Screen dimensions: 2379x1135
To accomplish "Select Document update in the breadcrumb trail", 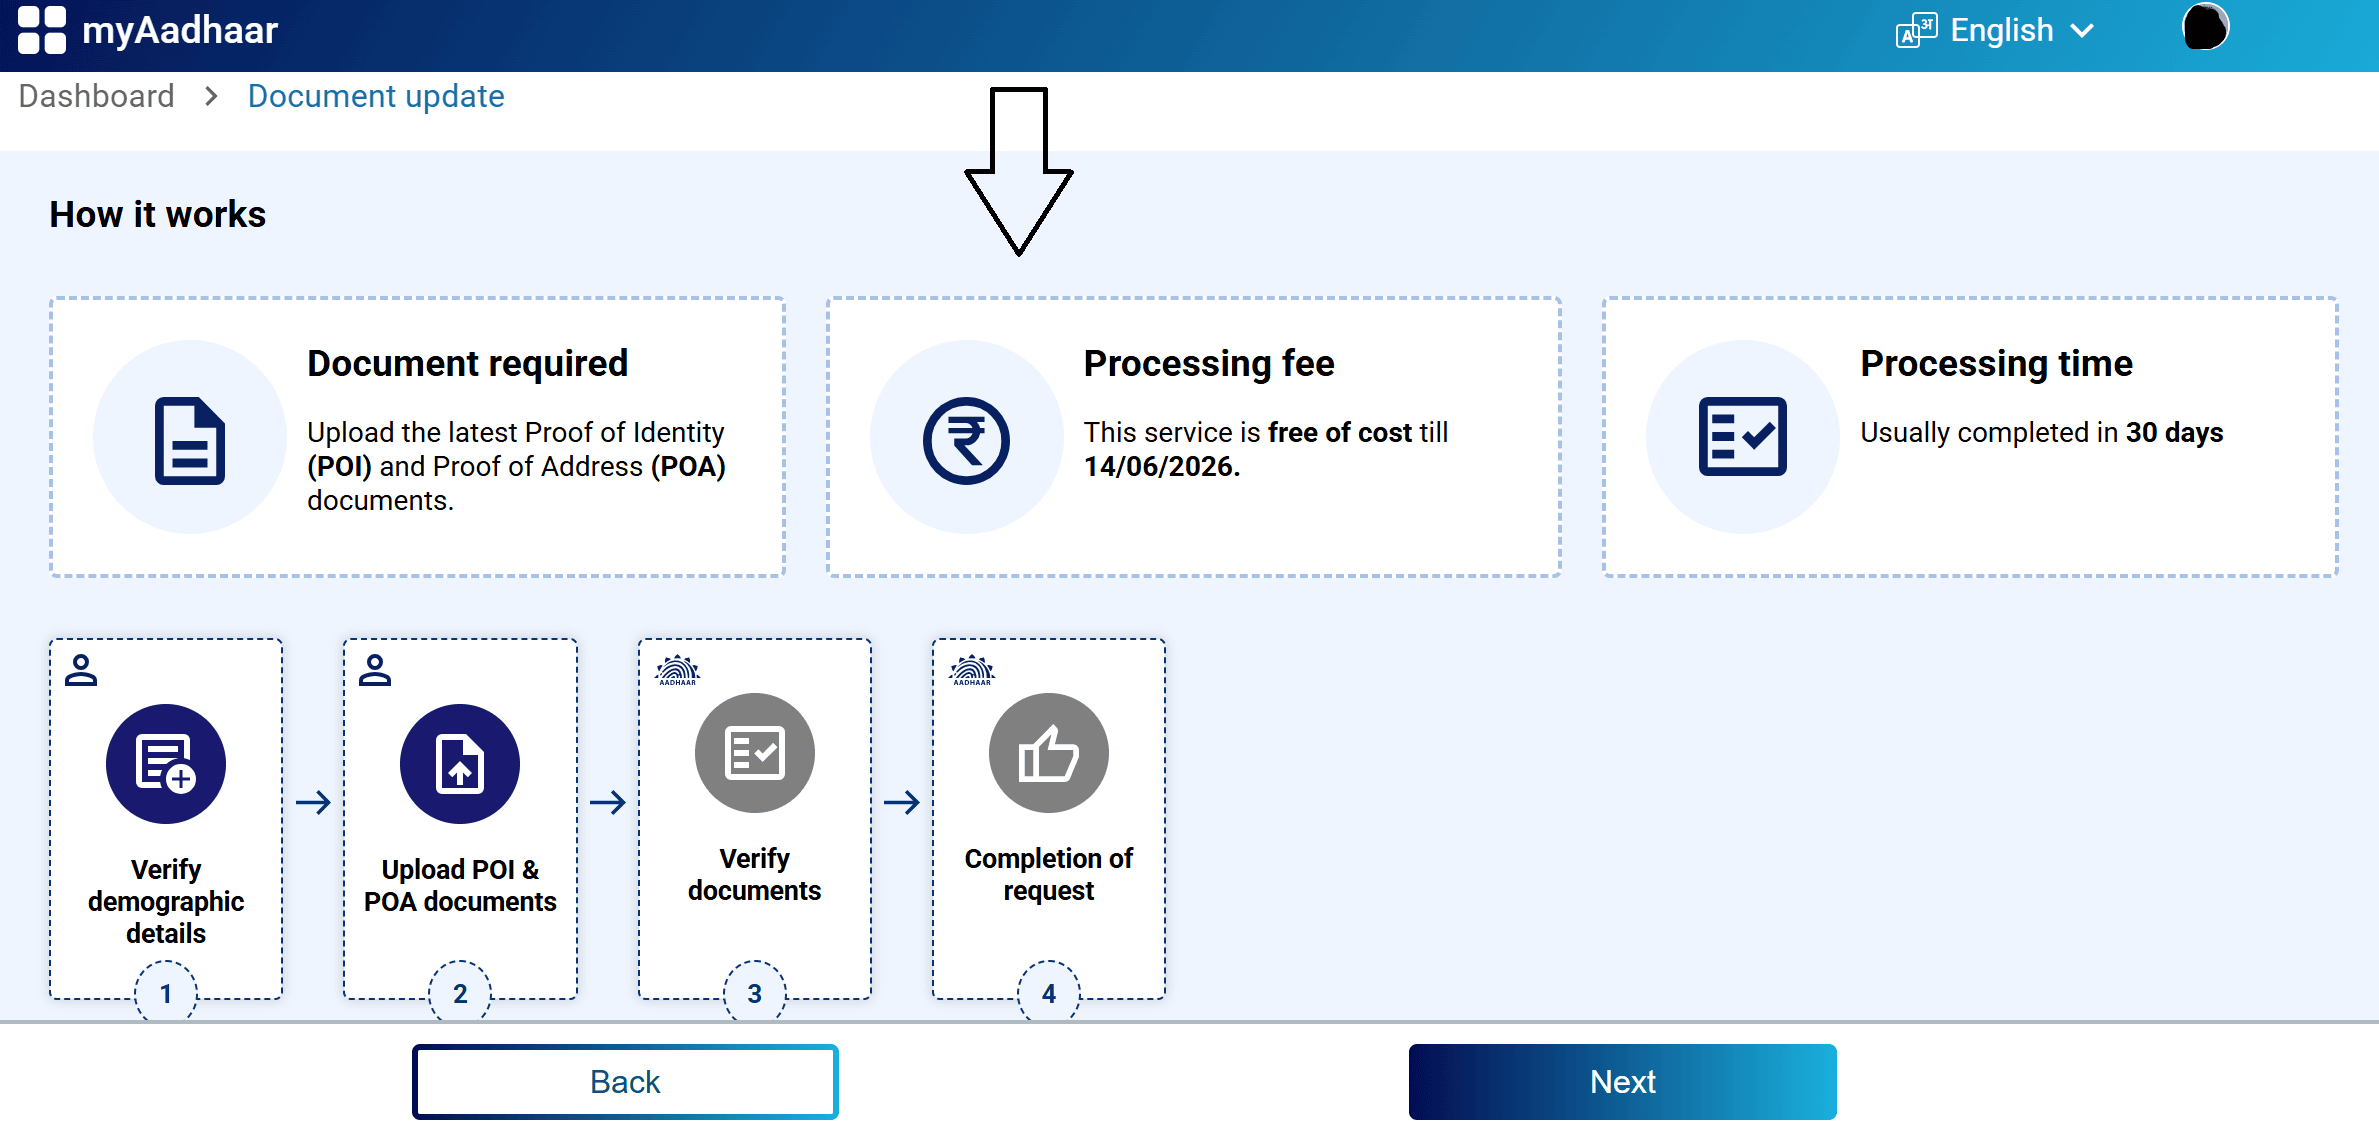I will click(x=375, y=96).
